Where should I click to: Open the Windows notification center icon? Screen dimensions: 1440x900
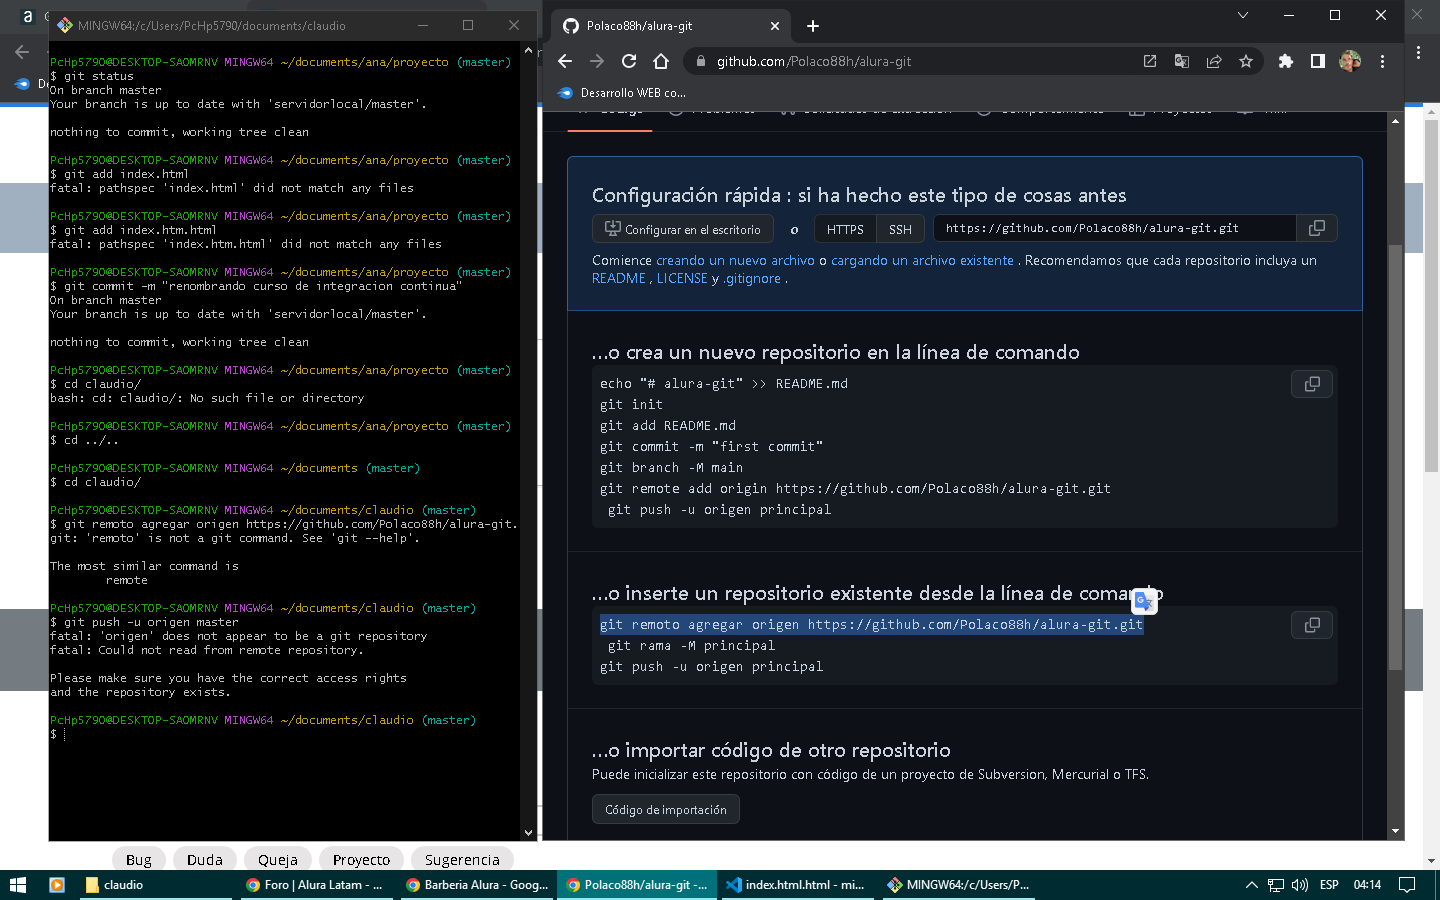pyautogui.click(x=1407, y=885)
